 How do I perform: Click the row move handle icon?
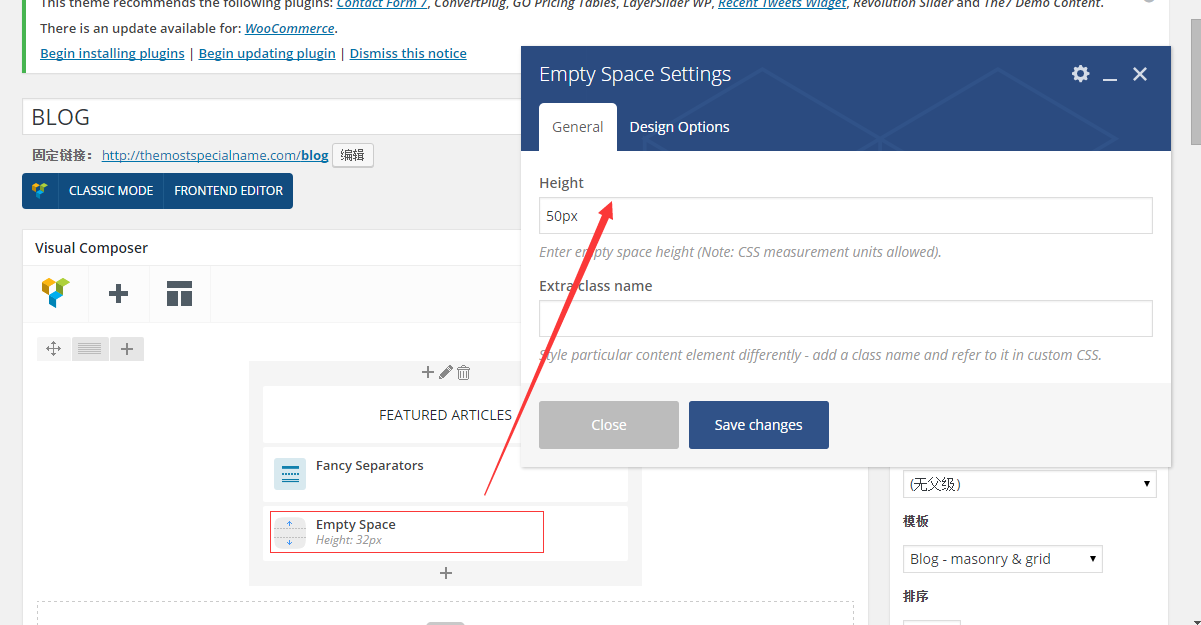click(x=54, y=348)
